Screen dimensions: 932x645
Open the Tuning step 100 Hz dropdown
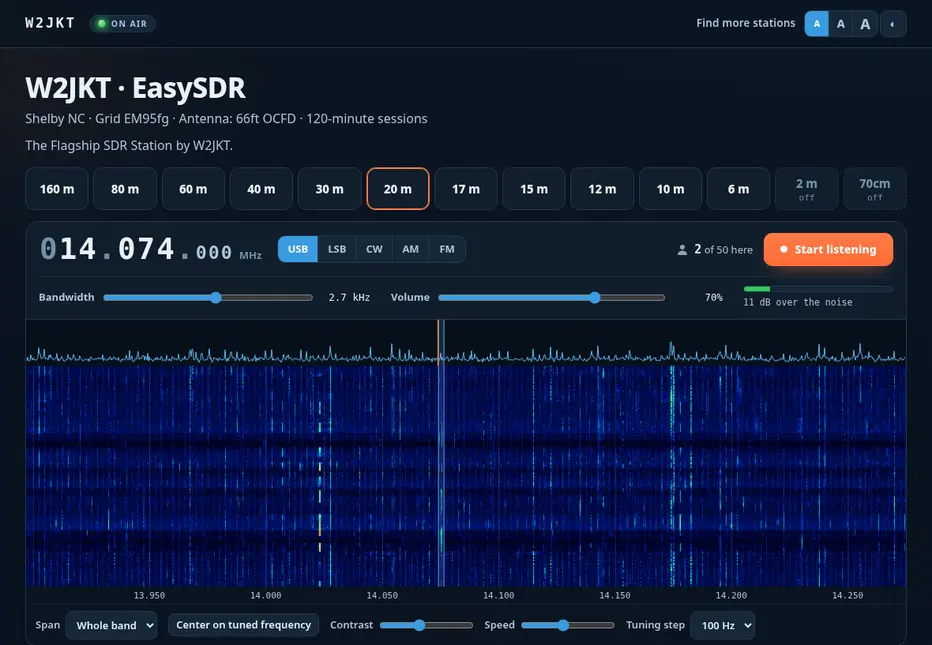(x=723, y=625)
